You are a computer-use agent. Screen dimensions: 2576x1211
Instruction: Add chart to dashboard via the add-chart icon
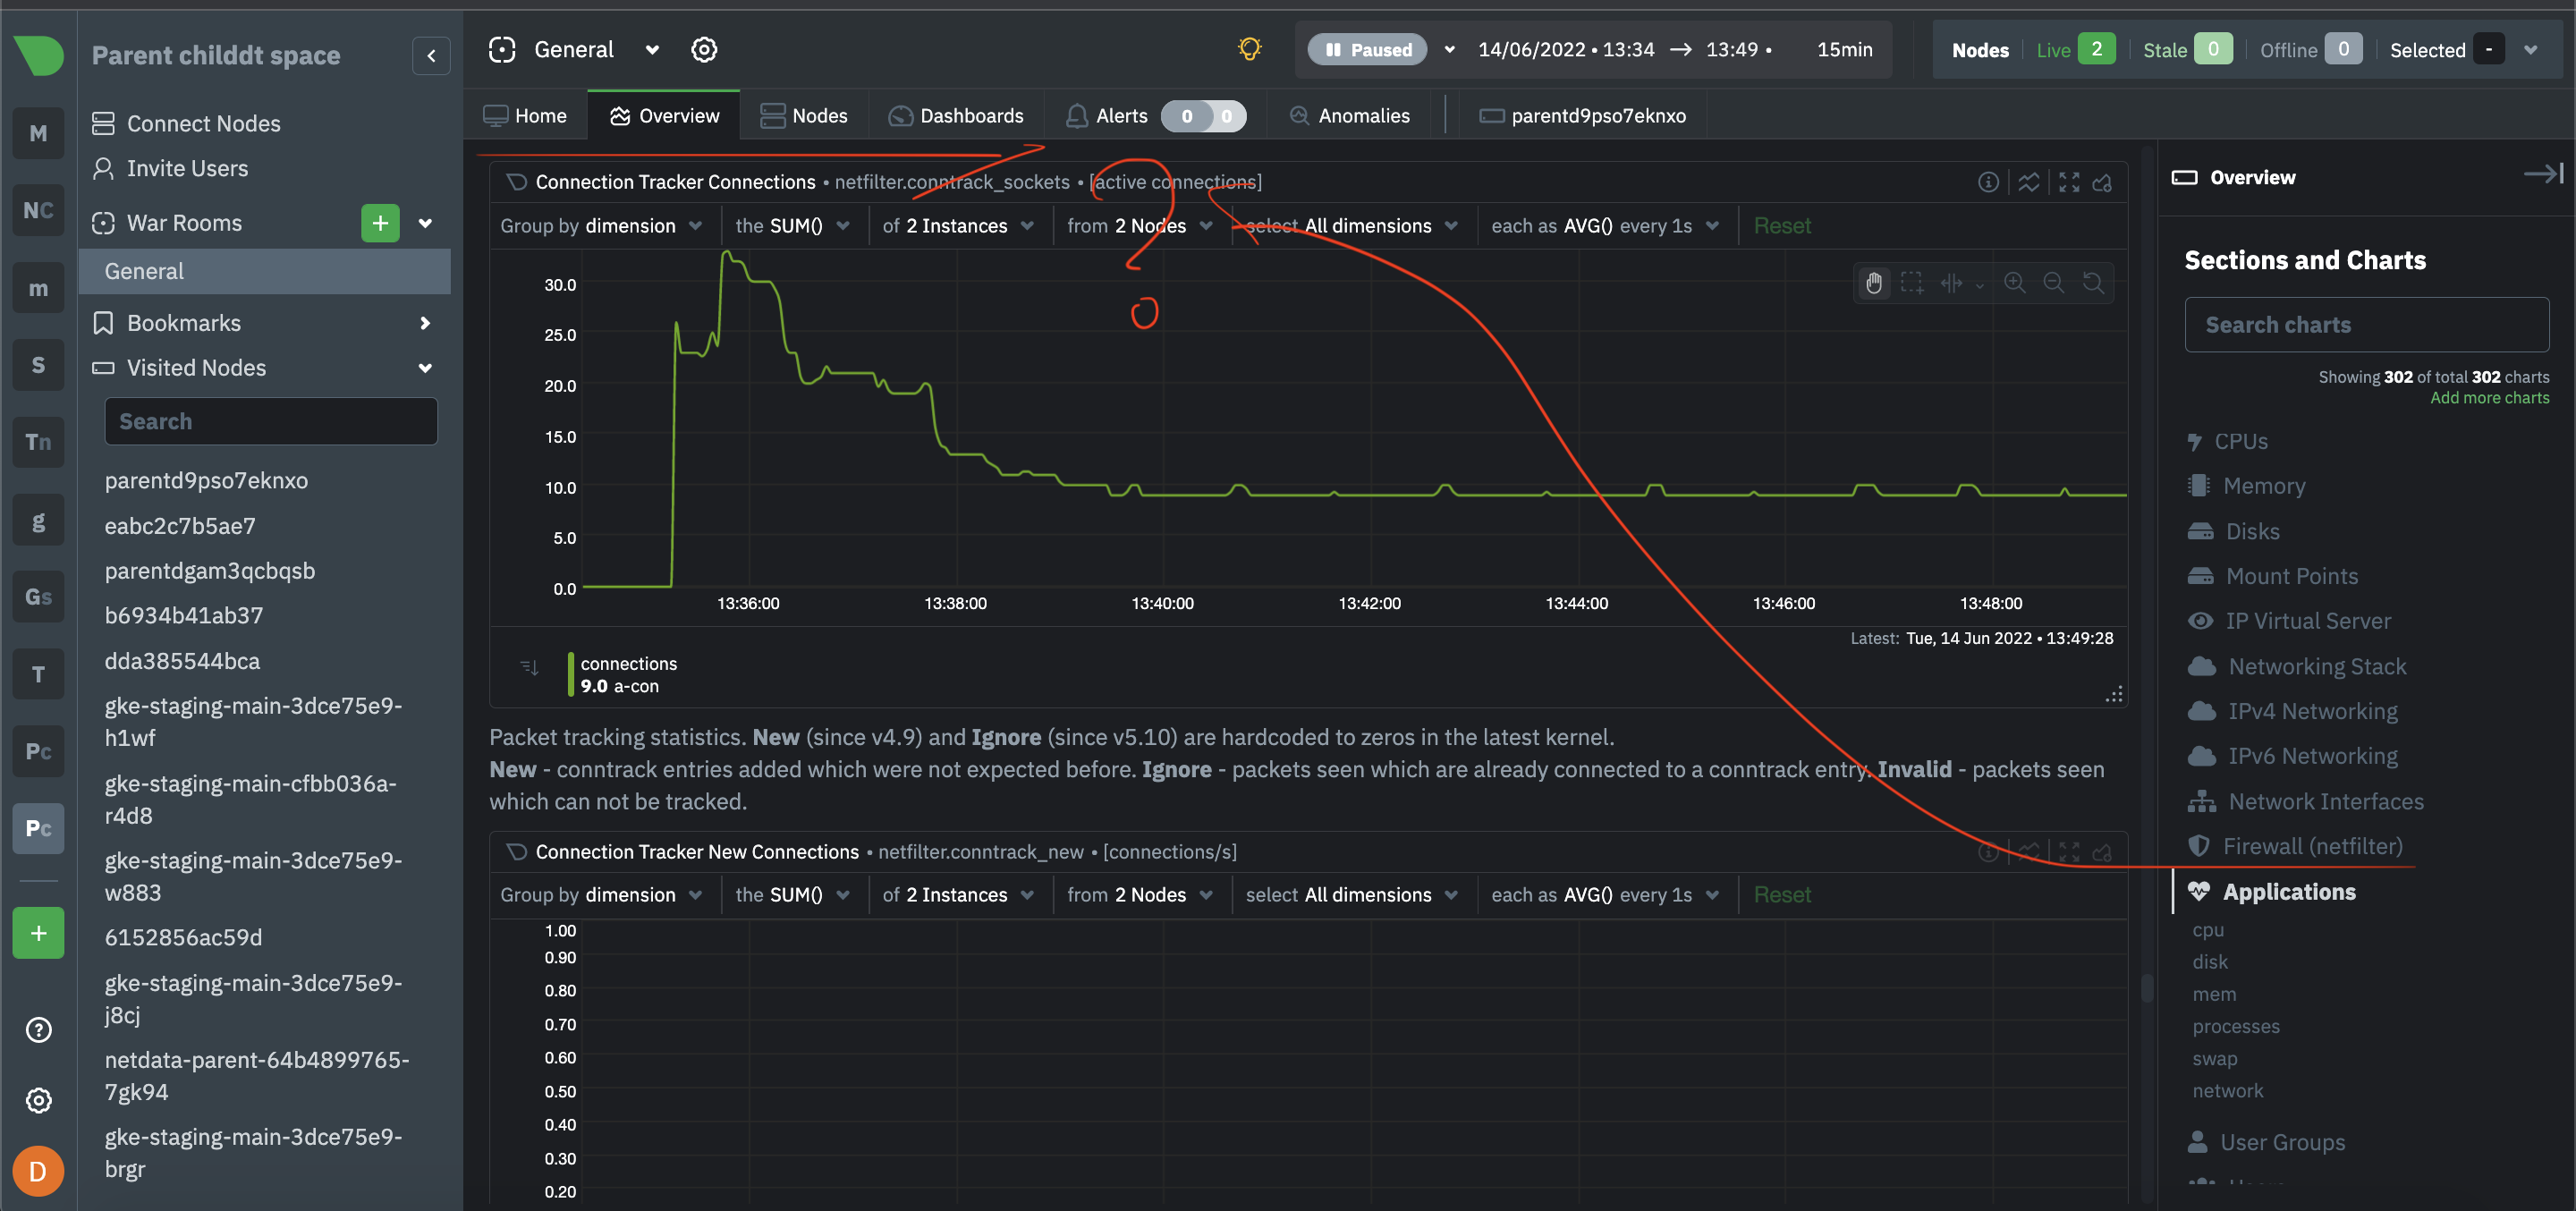click(x=2103, y=182)
